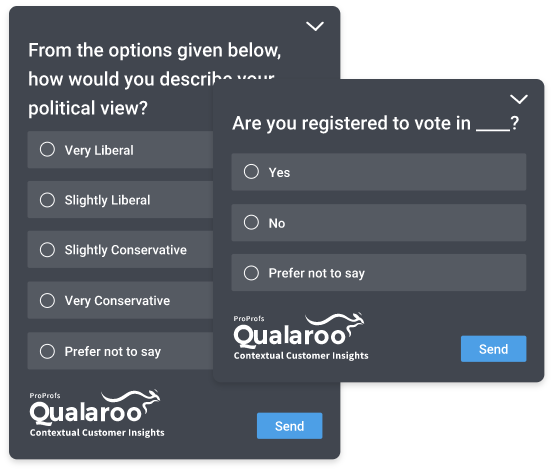Select the No radio button
The width and height of the screenshot is (554, 472).
pyautogui.click(x=251, y=223)
